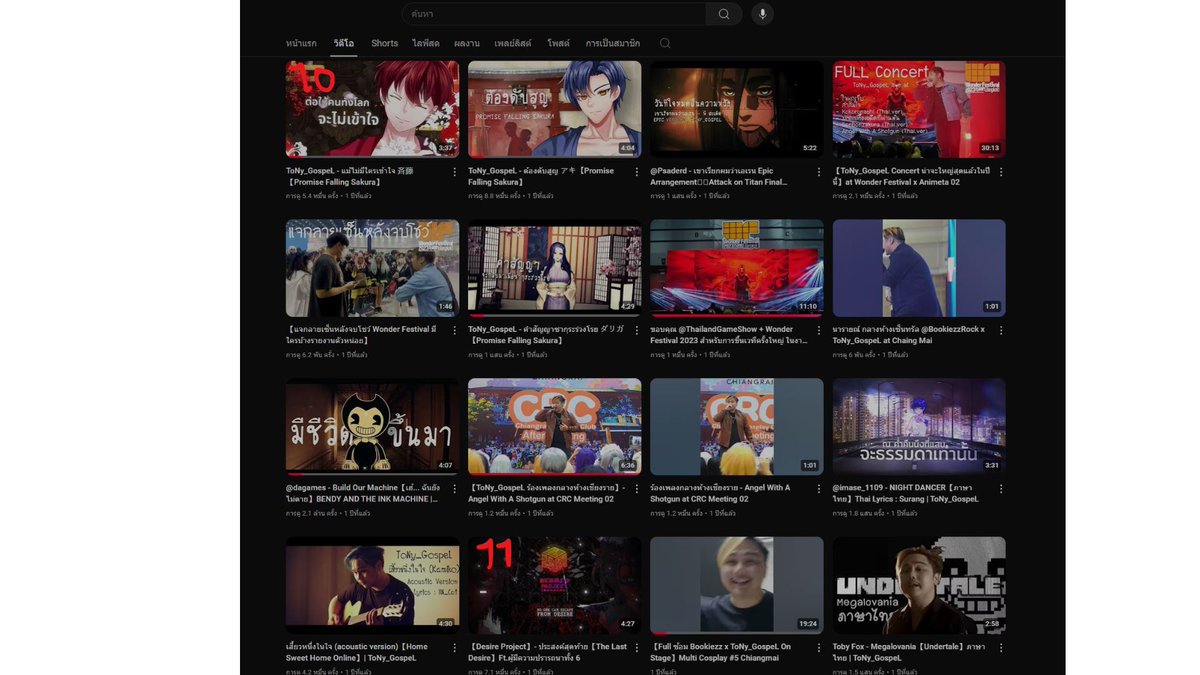Viewport: 1200px width, 675px height.
Task: Play Desire Project 11 thumbnail
Action: [x=555, y=585]
